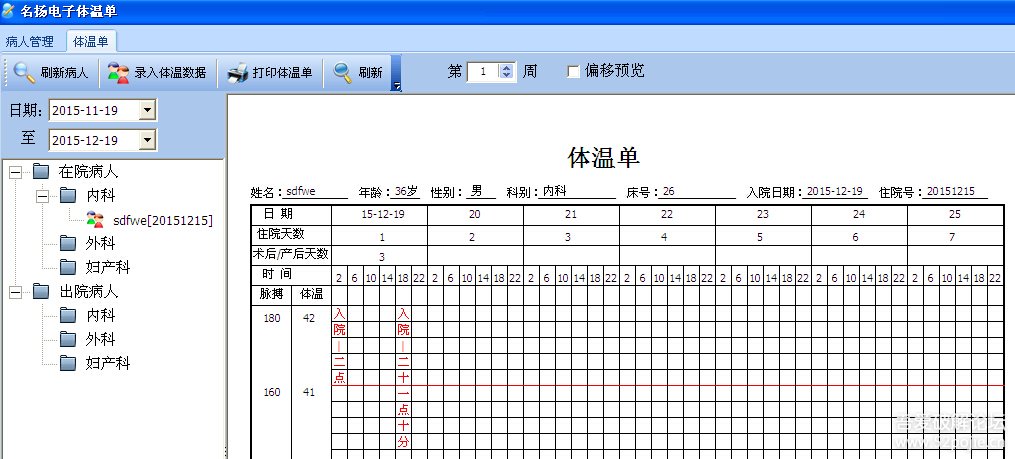Click bed number value 26
Screen dimensions: 1015x459
(x=668, y=192)
